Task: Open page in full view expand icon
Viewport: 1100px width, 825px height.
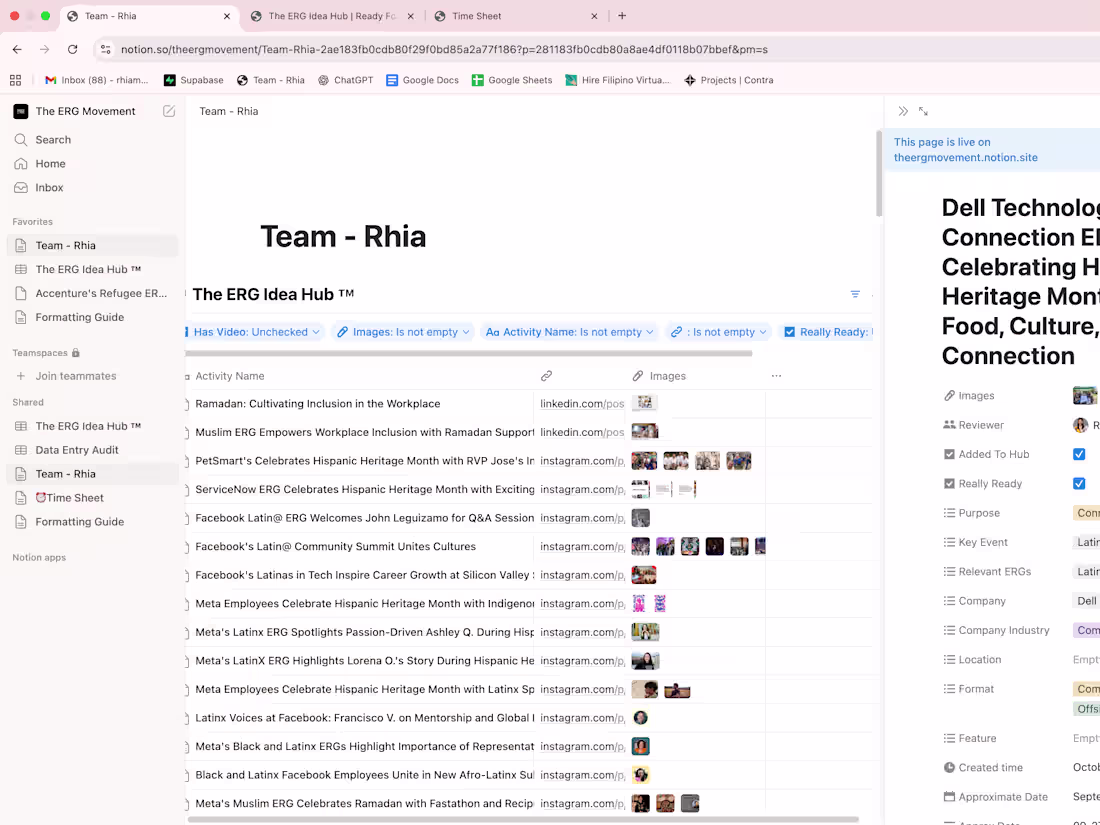Action: (x=923, y=111)
